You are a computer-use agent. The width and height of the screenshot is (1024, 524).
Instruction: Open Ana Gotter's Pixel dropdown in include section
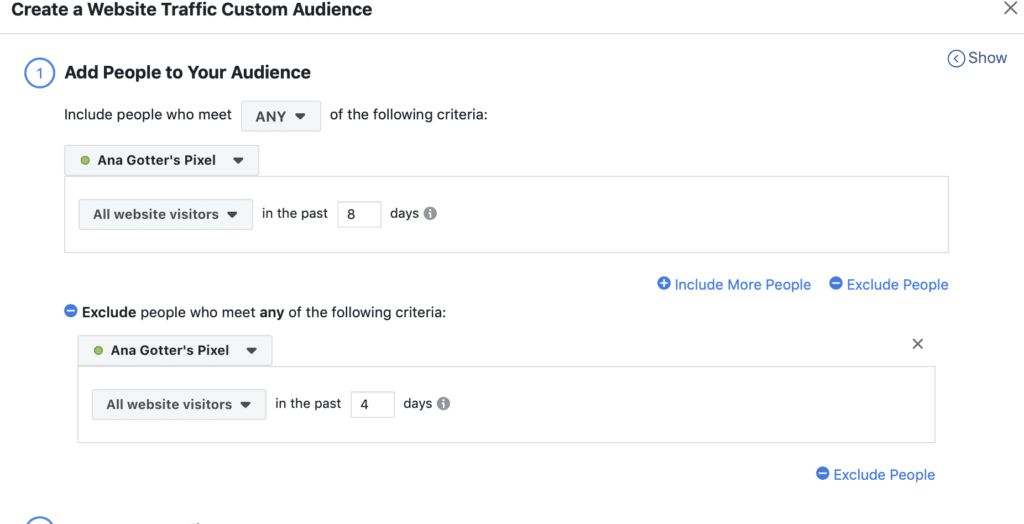coord(161,161)
